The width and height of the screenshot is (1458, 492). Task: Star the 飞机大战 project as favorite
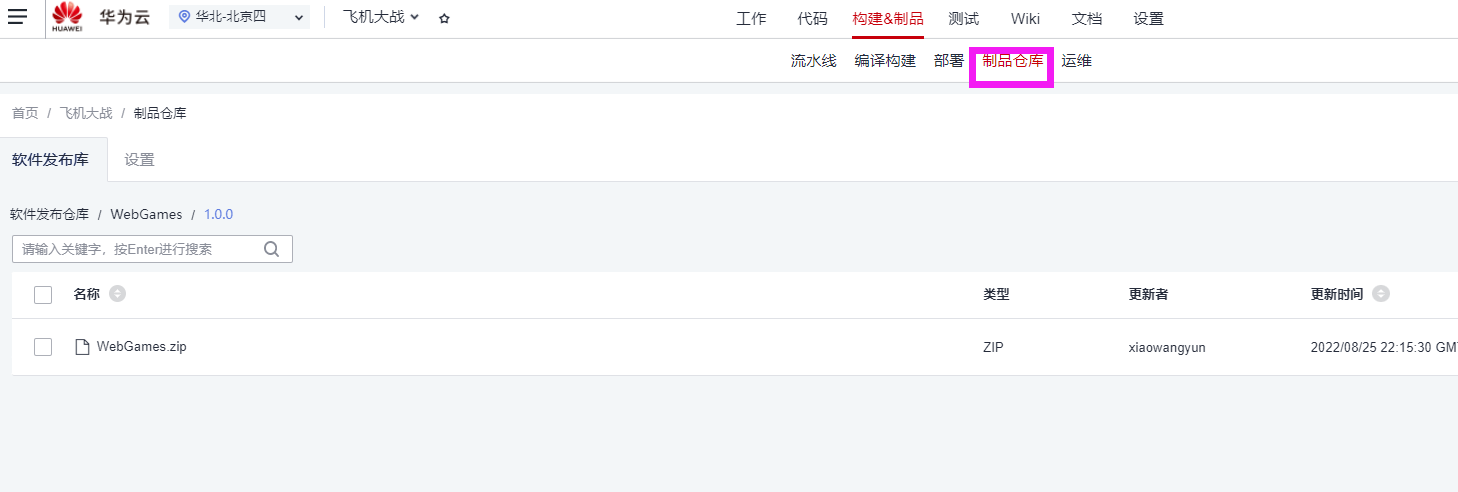coord(445,18)
